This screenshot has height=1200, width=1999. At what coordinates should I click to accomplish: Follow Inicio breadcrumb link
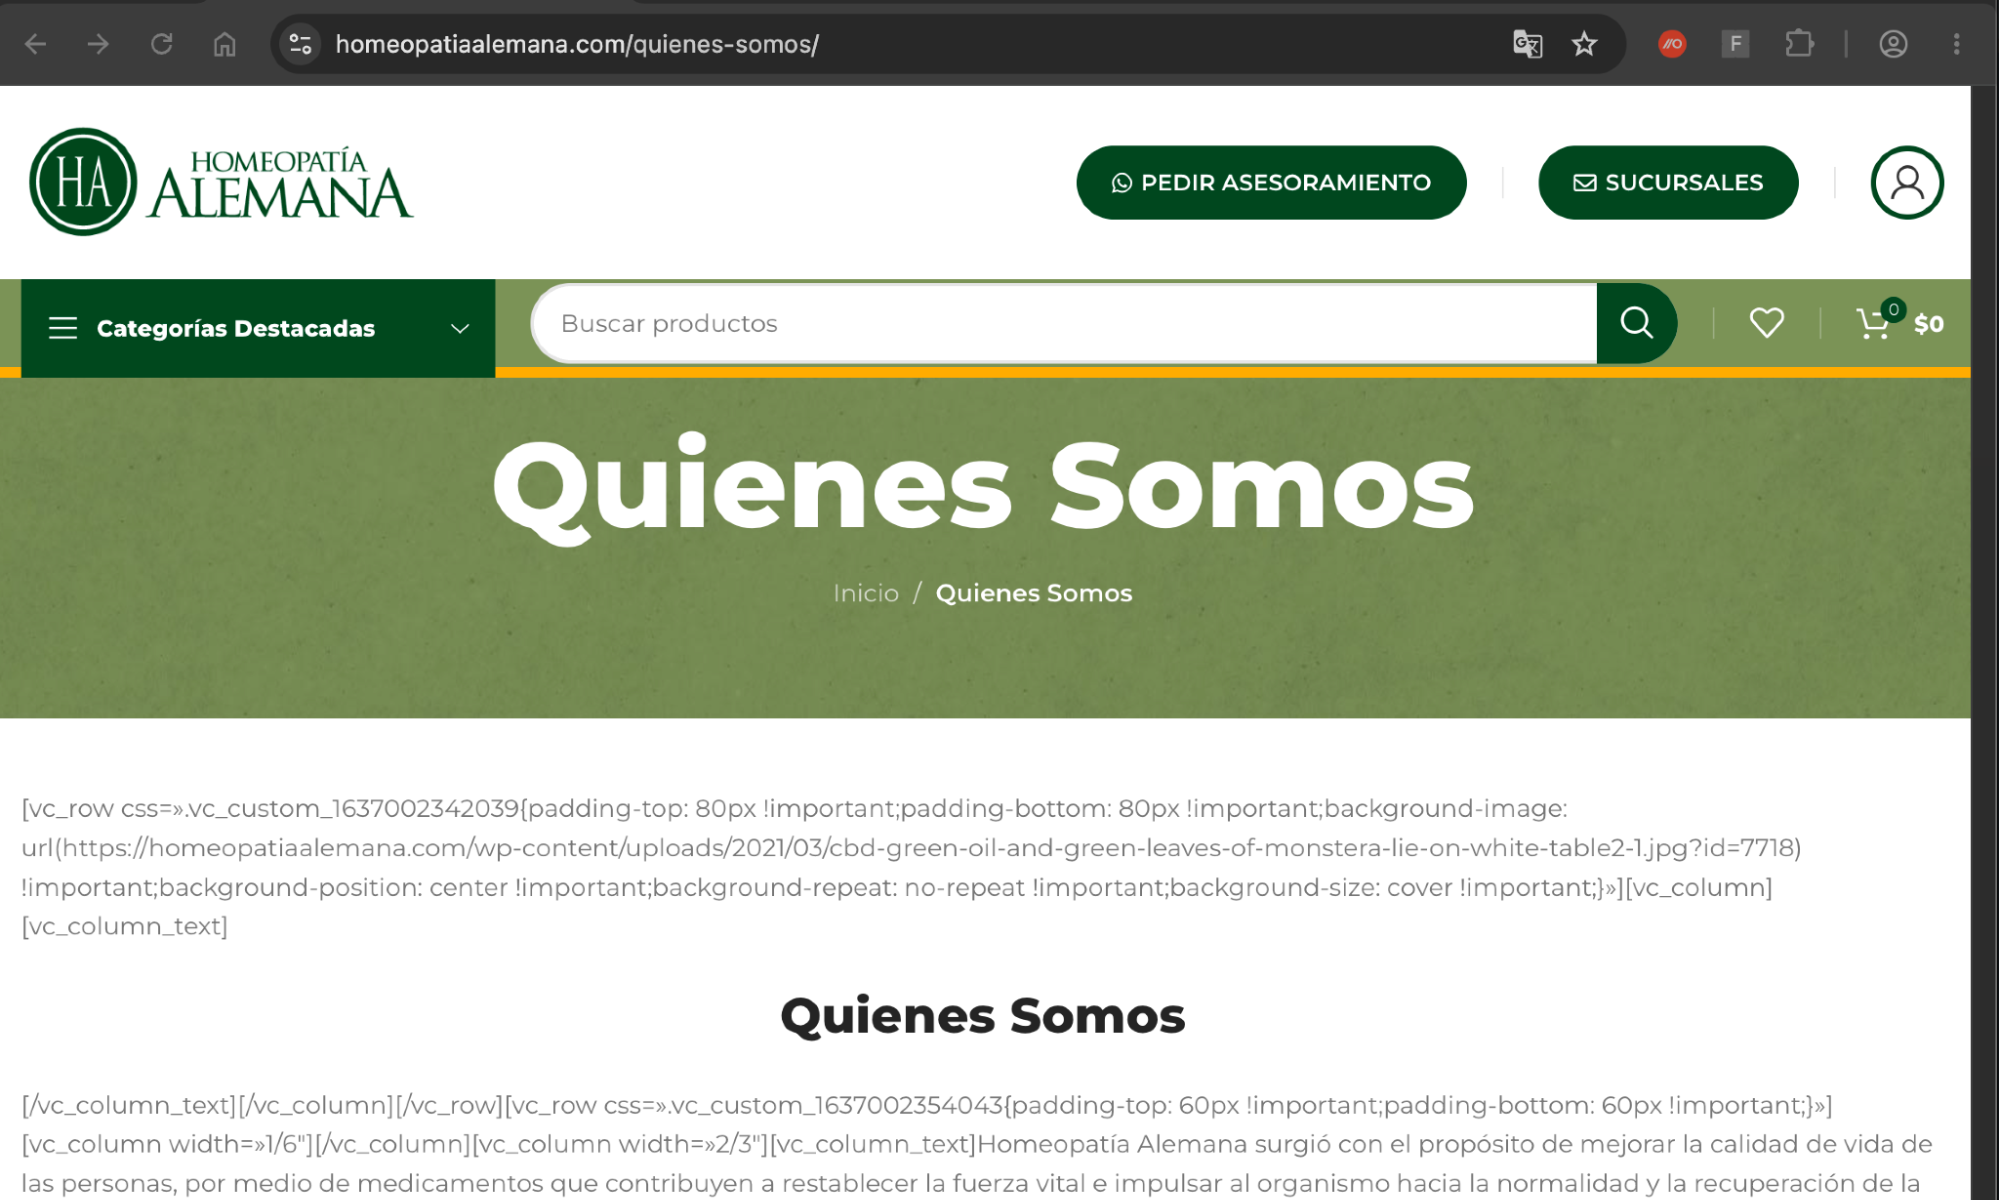pos(866,593)
